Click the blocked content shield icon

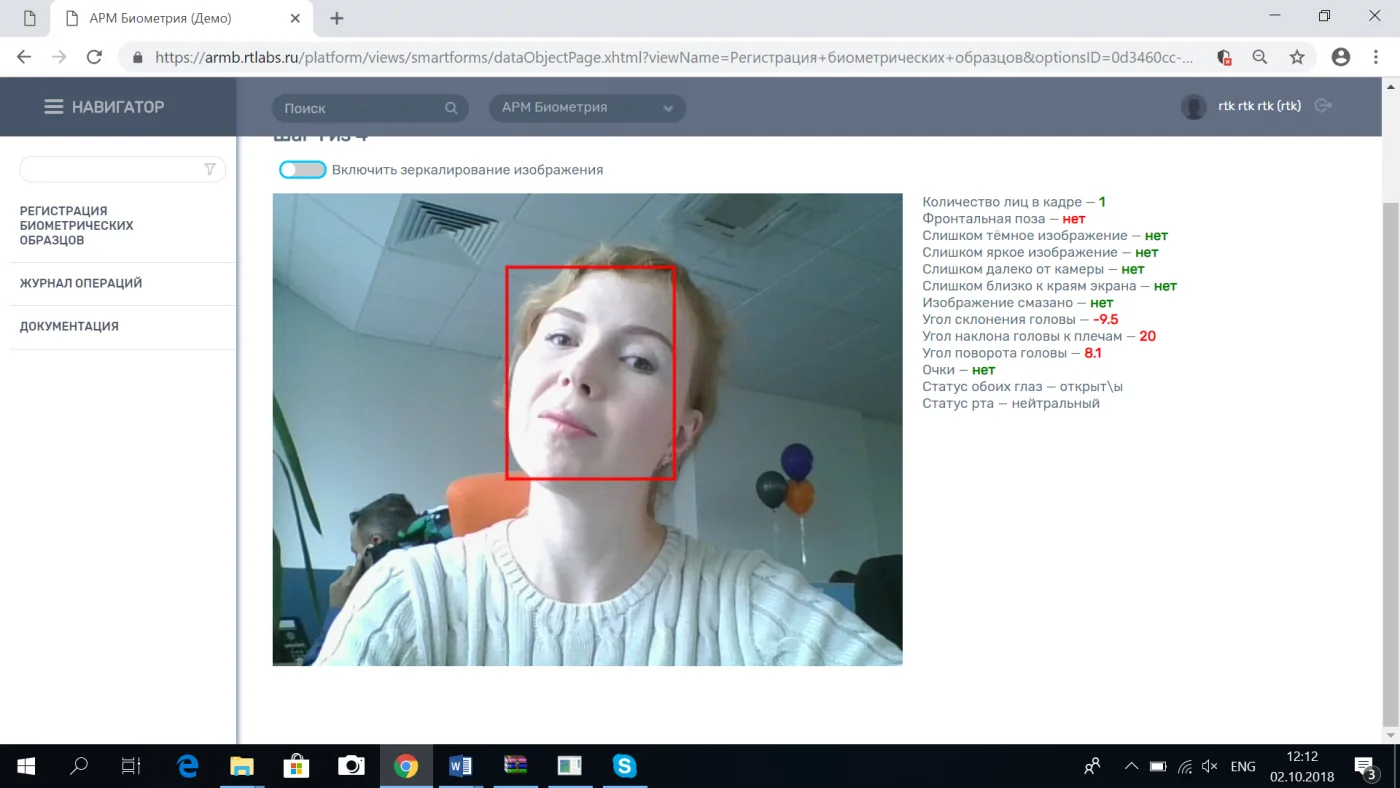tap(1224, 58)
